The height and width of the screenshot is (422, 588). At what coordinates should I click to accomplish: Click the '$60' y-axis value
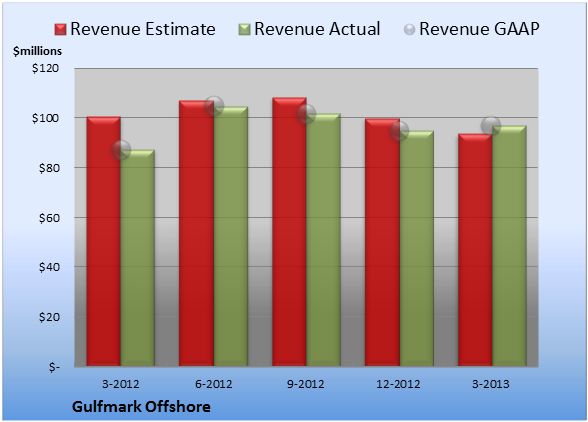pos(49,218)
